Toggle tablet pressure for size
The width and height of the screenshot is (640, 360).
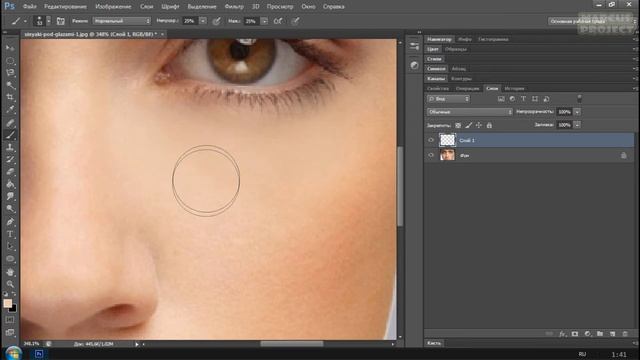coord(295,21)
